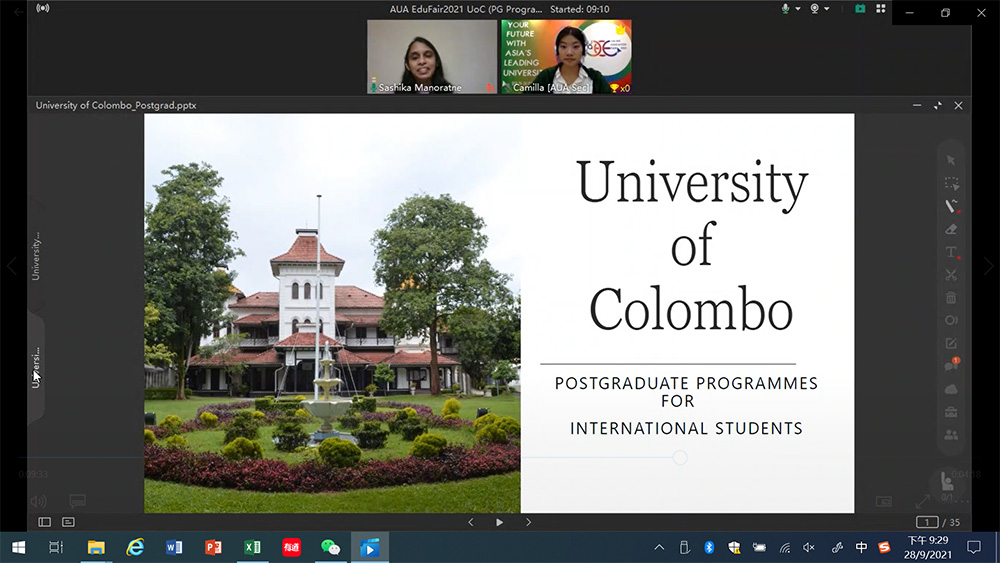Open Task View on taskbar
Image resolution: width=1000 pixels, height=563 pixels.
(x=56, y=547)
